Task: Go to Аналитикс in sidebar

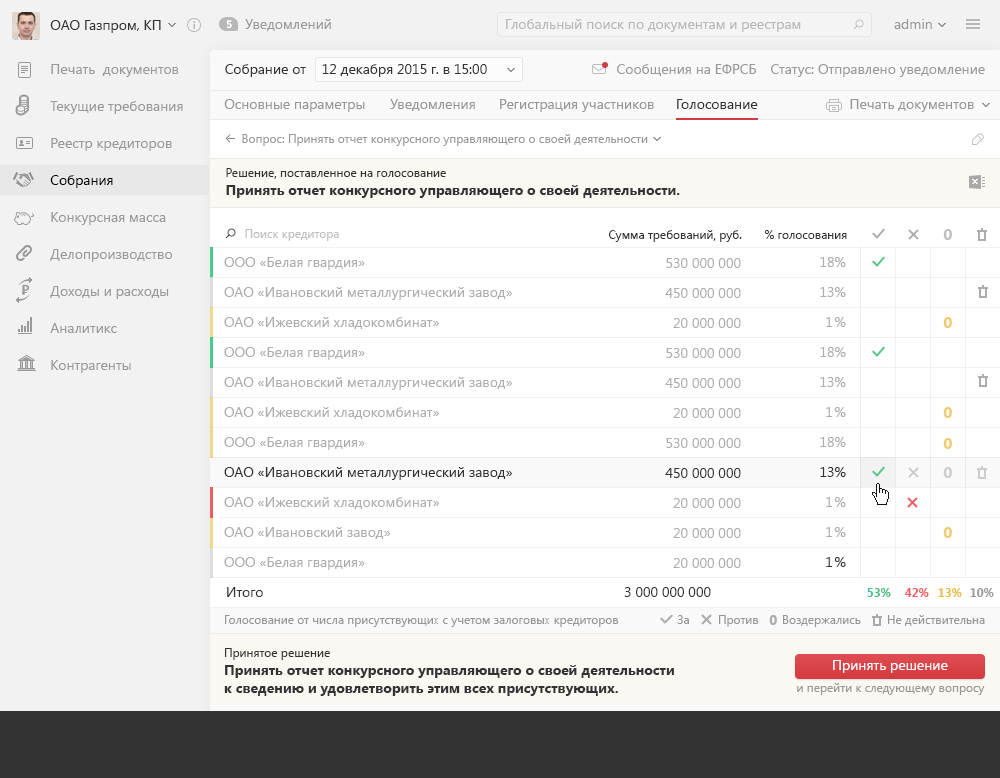Action: (x=83, y=328)
